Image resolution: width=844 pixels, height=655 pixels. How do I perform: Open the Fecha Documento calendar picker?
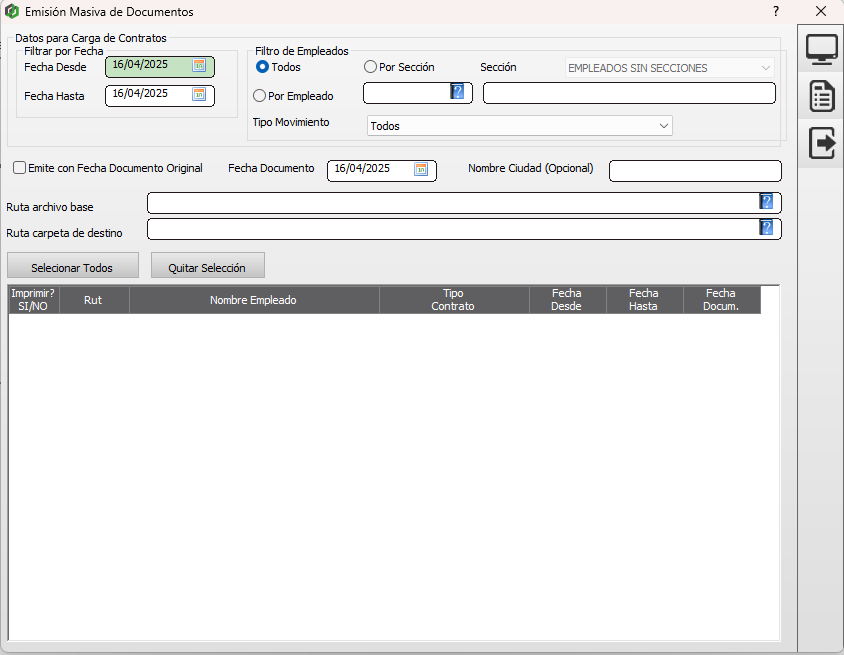421,169
